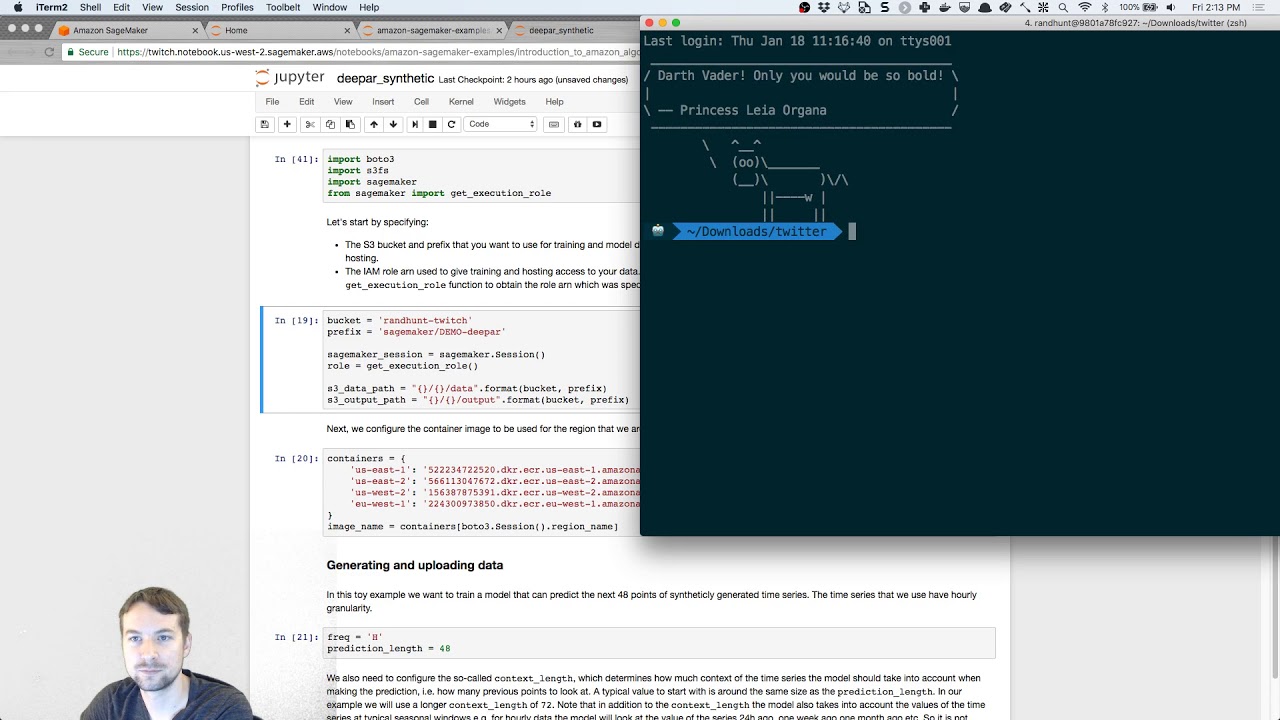Click the video icon at toolbar's end
The height and width of the screenshot is (720, 1280).
597,124
